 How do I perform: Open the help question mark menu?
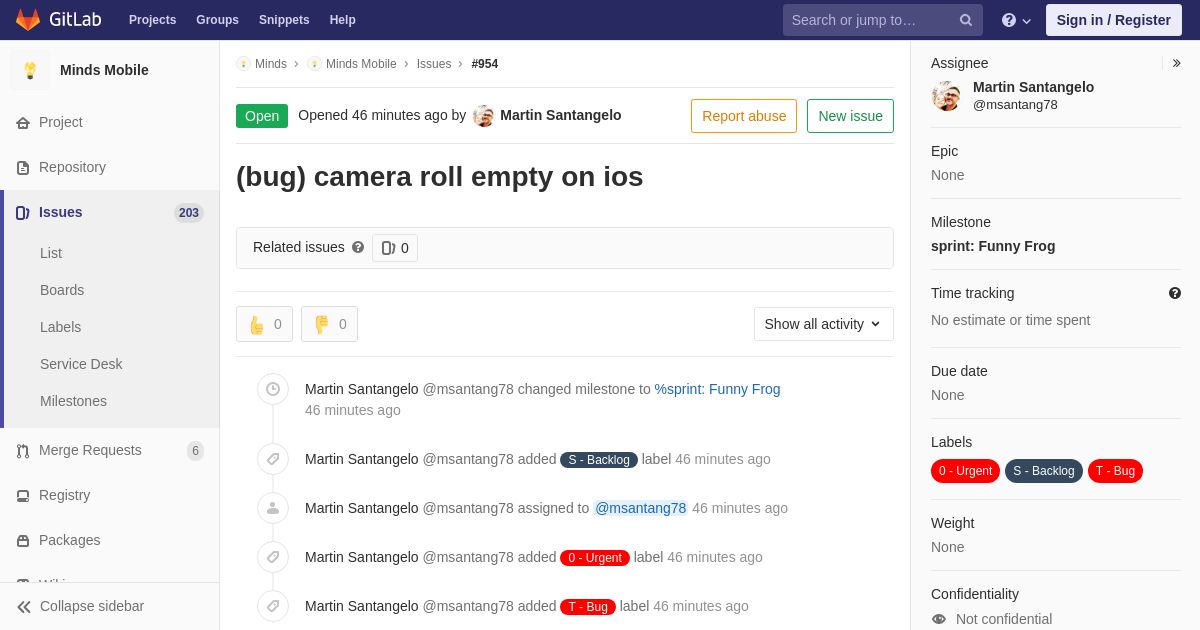point(1016,20)
